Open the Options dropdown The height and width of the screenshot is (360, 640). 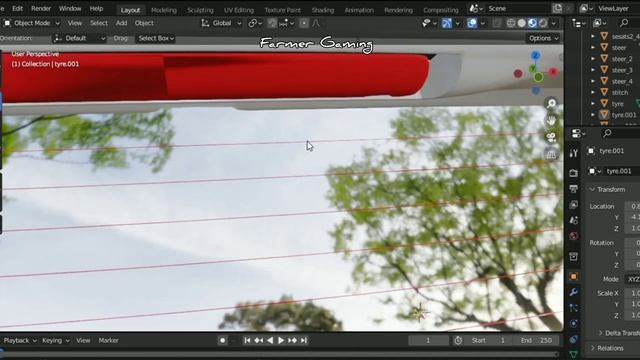click(x=543, y=38)
